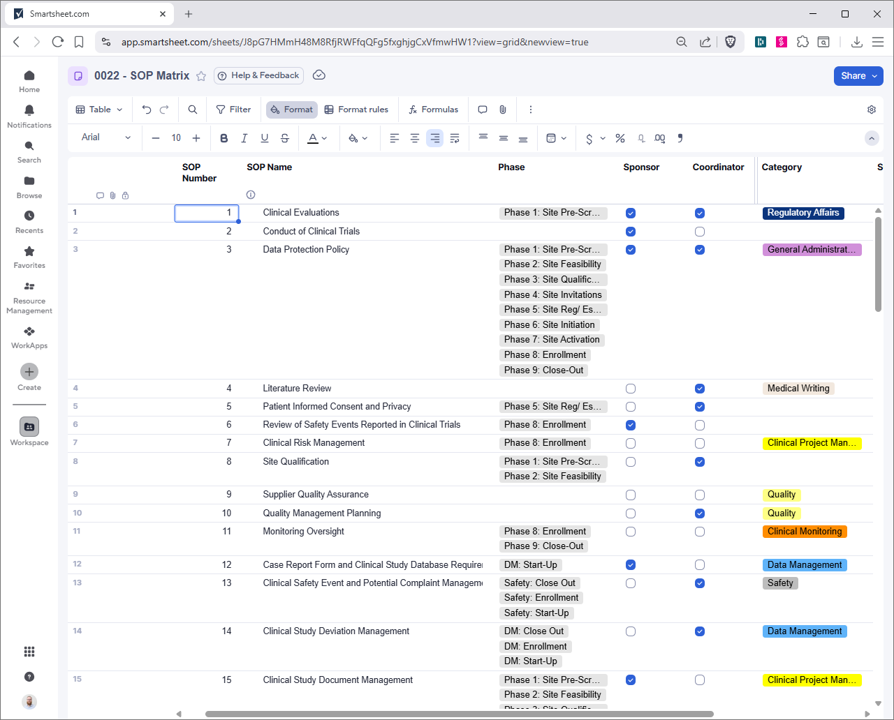Apply strikethrough formatting

point(285,138)
